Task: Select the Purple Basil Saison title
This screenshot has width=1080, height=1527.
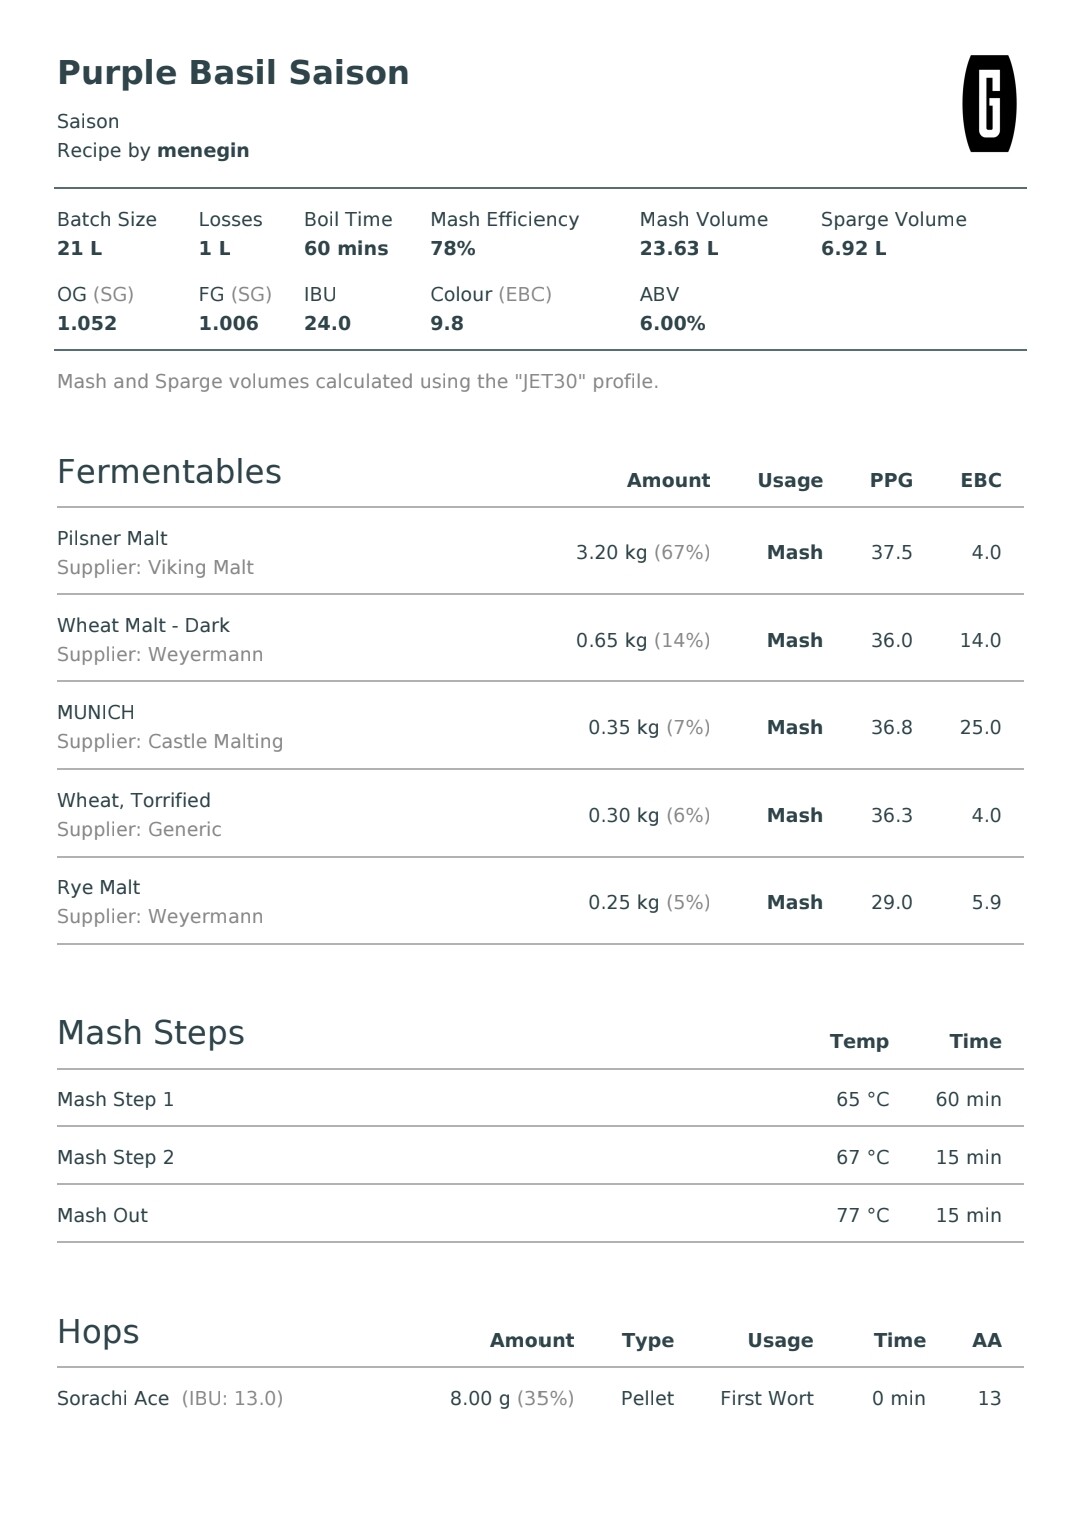Action: pyautogui.click(x=233, y=73)
